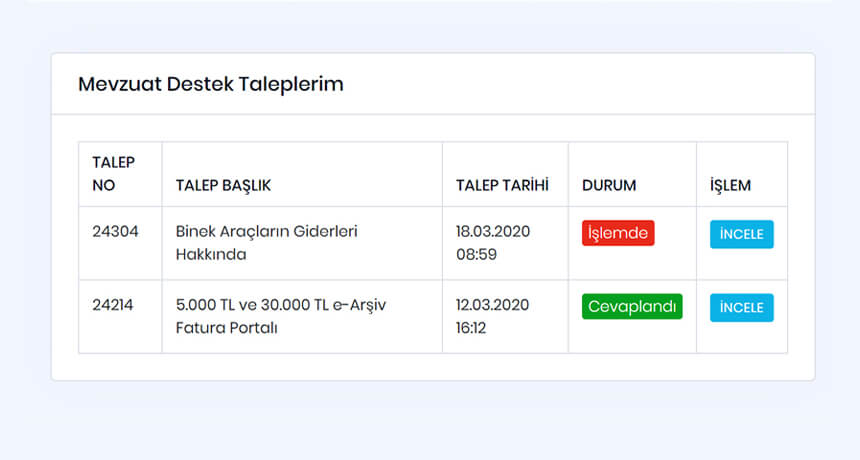The width and height of the screenshot is (860, 460).
Task: Click the red İşlemde status badge
Action: (618, 233)
